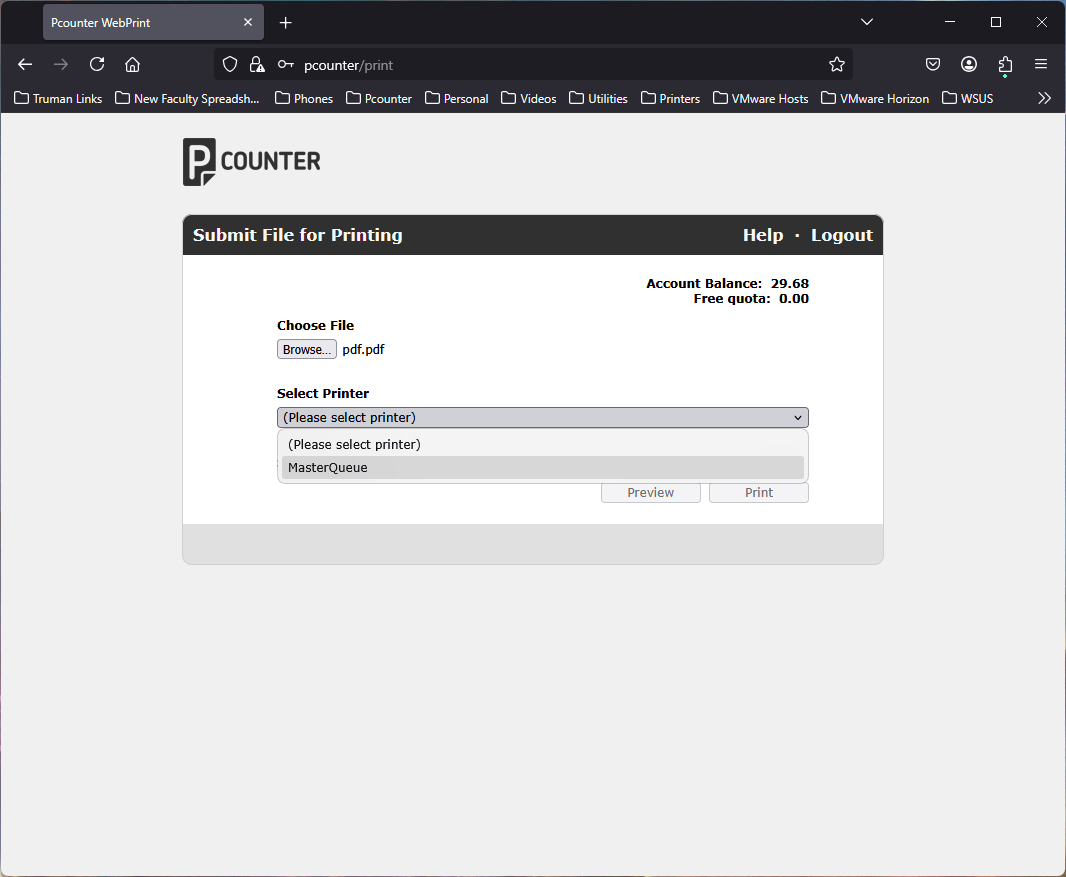Maximize the browser window
The height and width of the screenshot is (877, 1066).
coord(996,22)
